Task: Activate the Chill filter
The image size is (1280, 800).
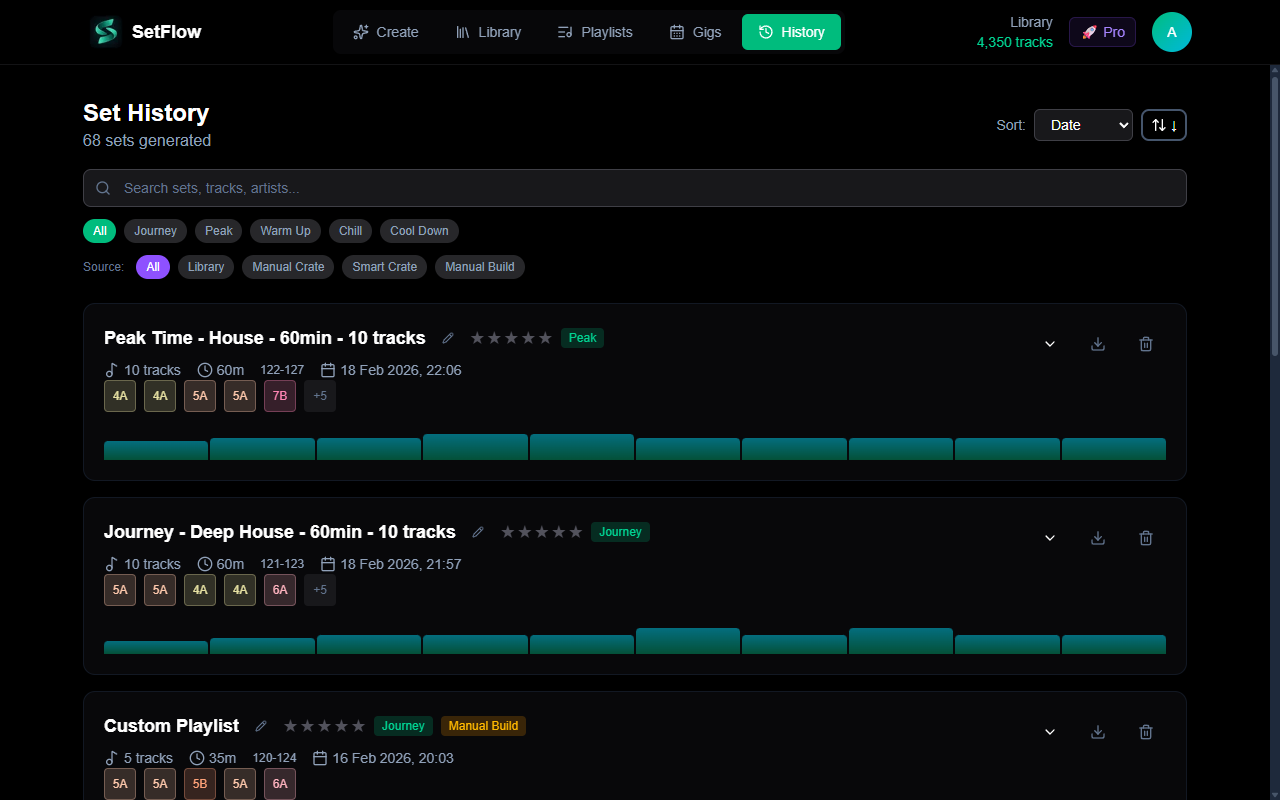Action: tap(350, 231)
